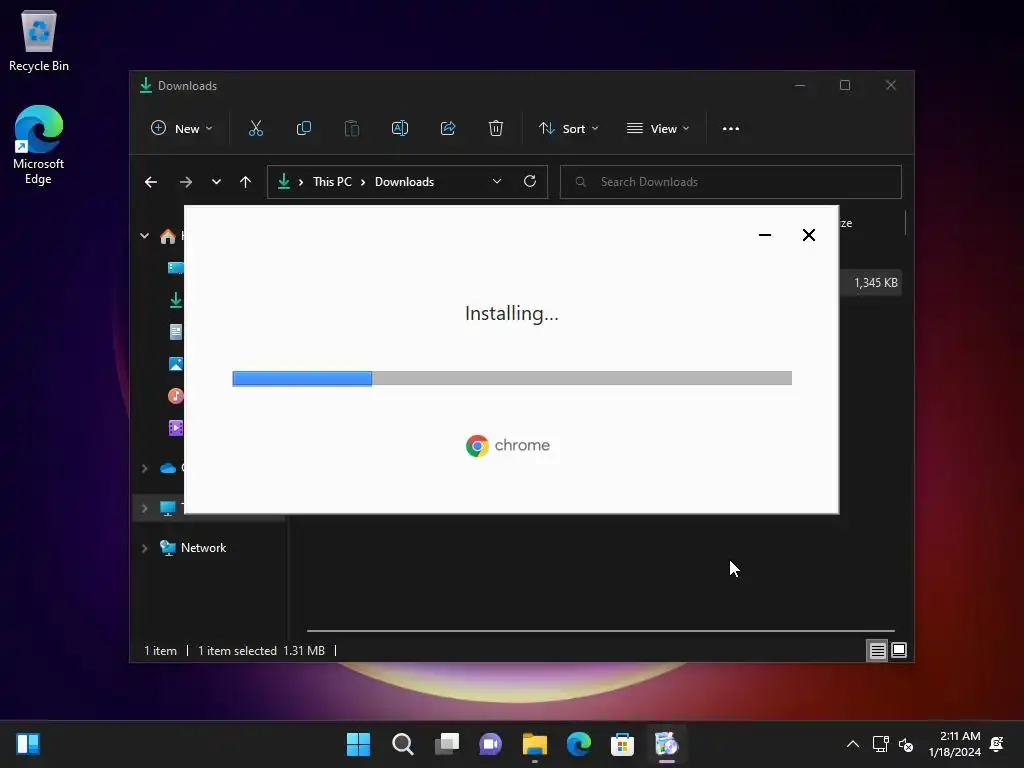1024x768 pixels.
Task: Open the New item dropdown
Action: [182, 129]
